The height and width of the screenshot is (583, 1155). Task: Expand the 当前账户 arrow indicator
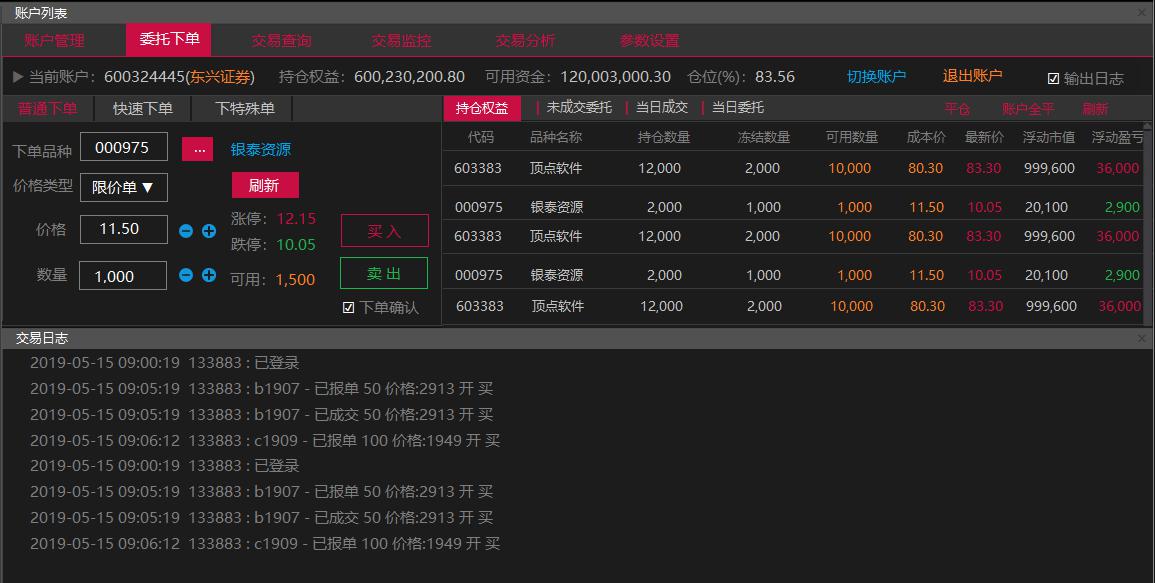click(18, 77)
